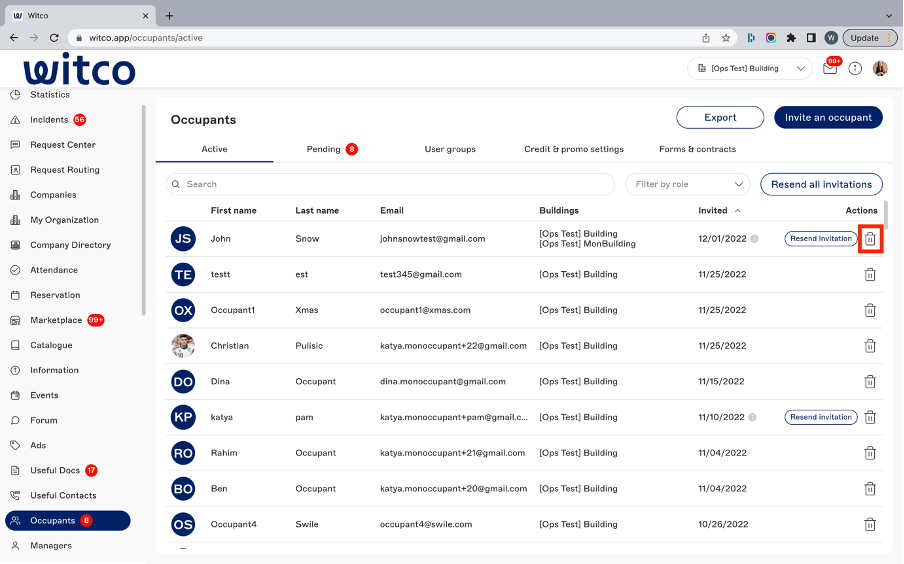
Task: Focus the occupants Search field
Action: click(390, 185)
